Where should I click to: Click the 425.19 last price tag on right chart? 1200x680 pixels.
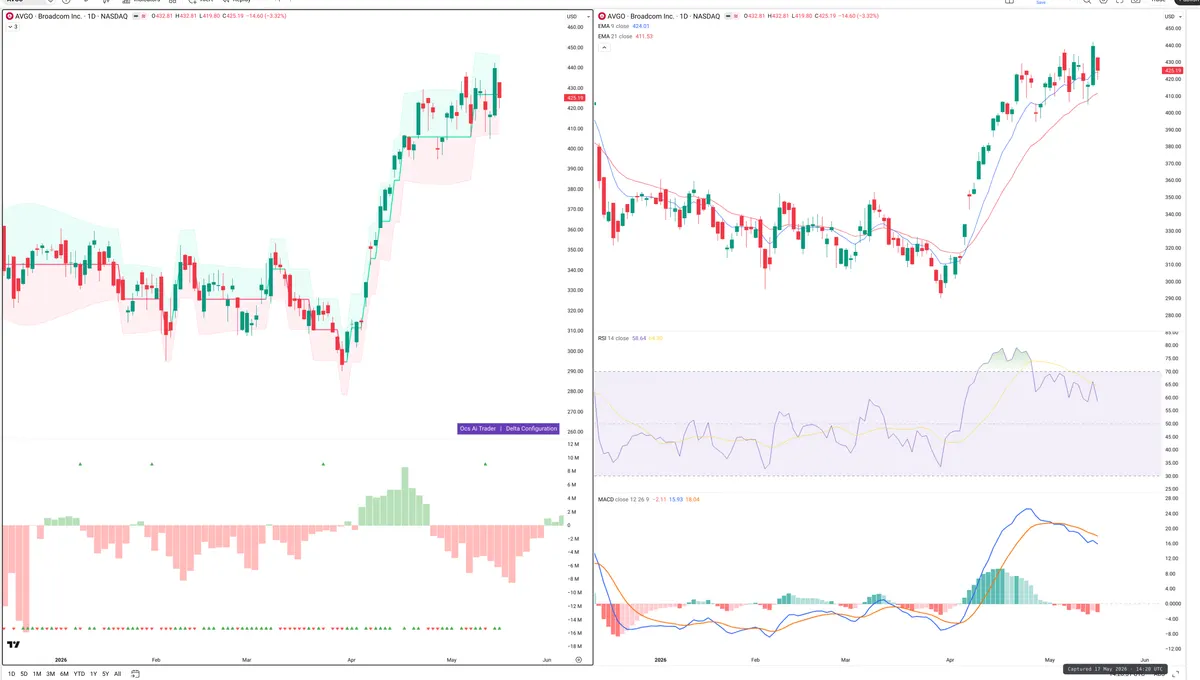1171,70
